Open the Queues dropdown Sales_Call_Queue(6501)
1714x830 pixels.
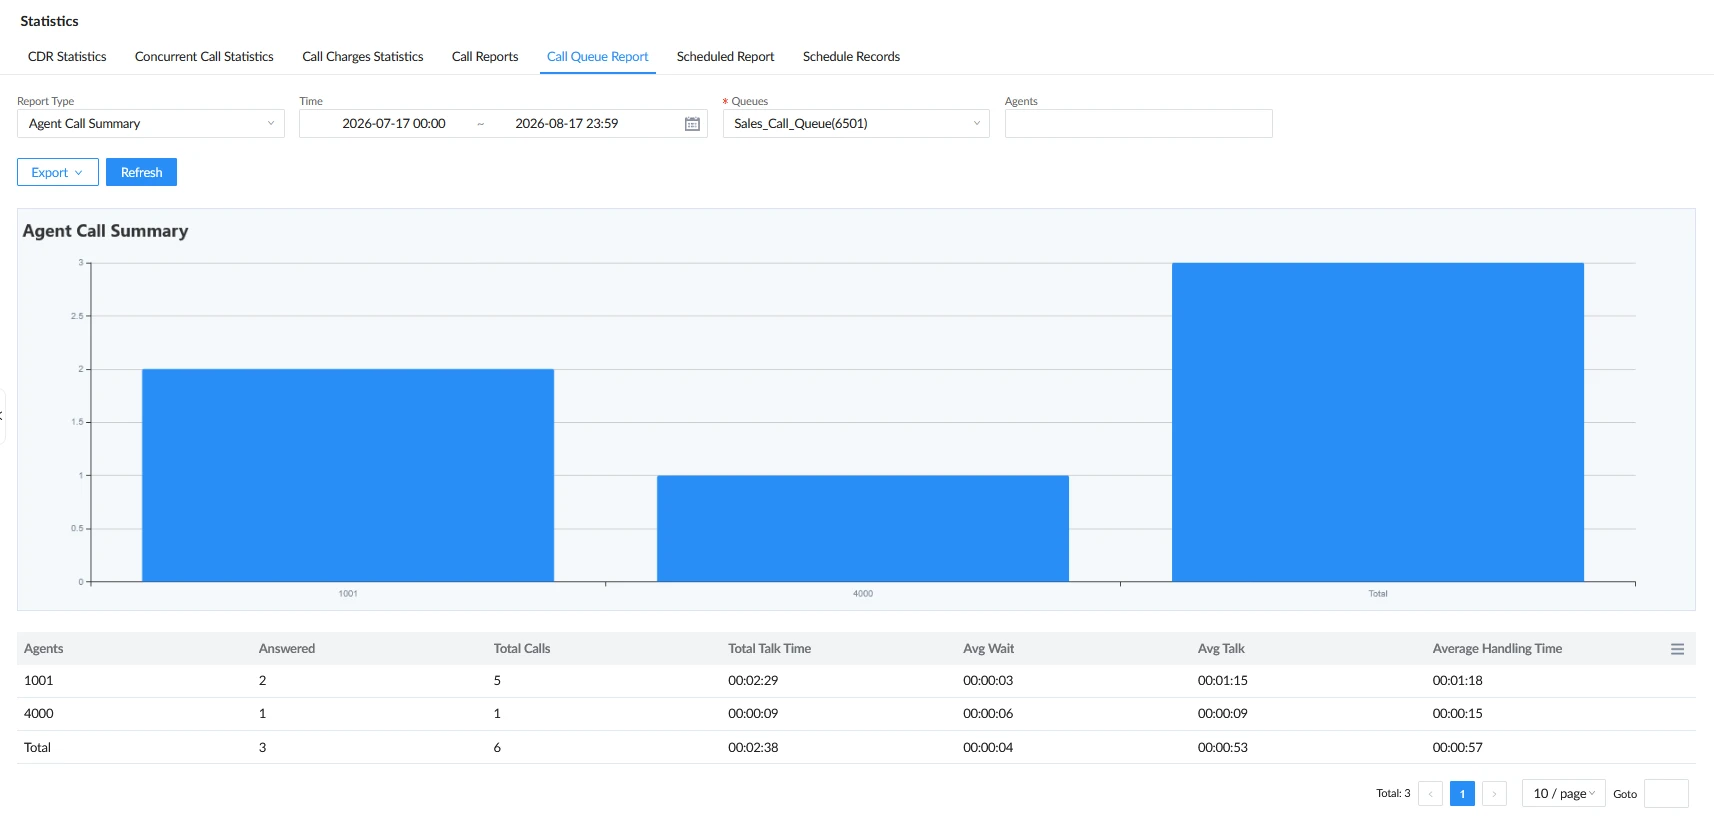856,124
